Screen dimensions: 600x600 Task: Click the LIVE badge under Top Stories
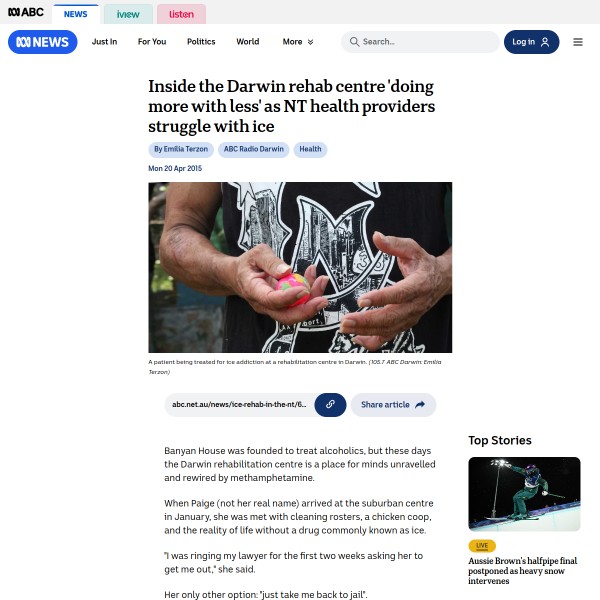[482, 546]
